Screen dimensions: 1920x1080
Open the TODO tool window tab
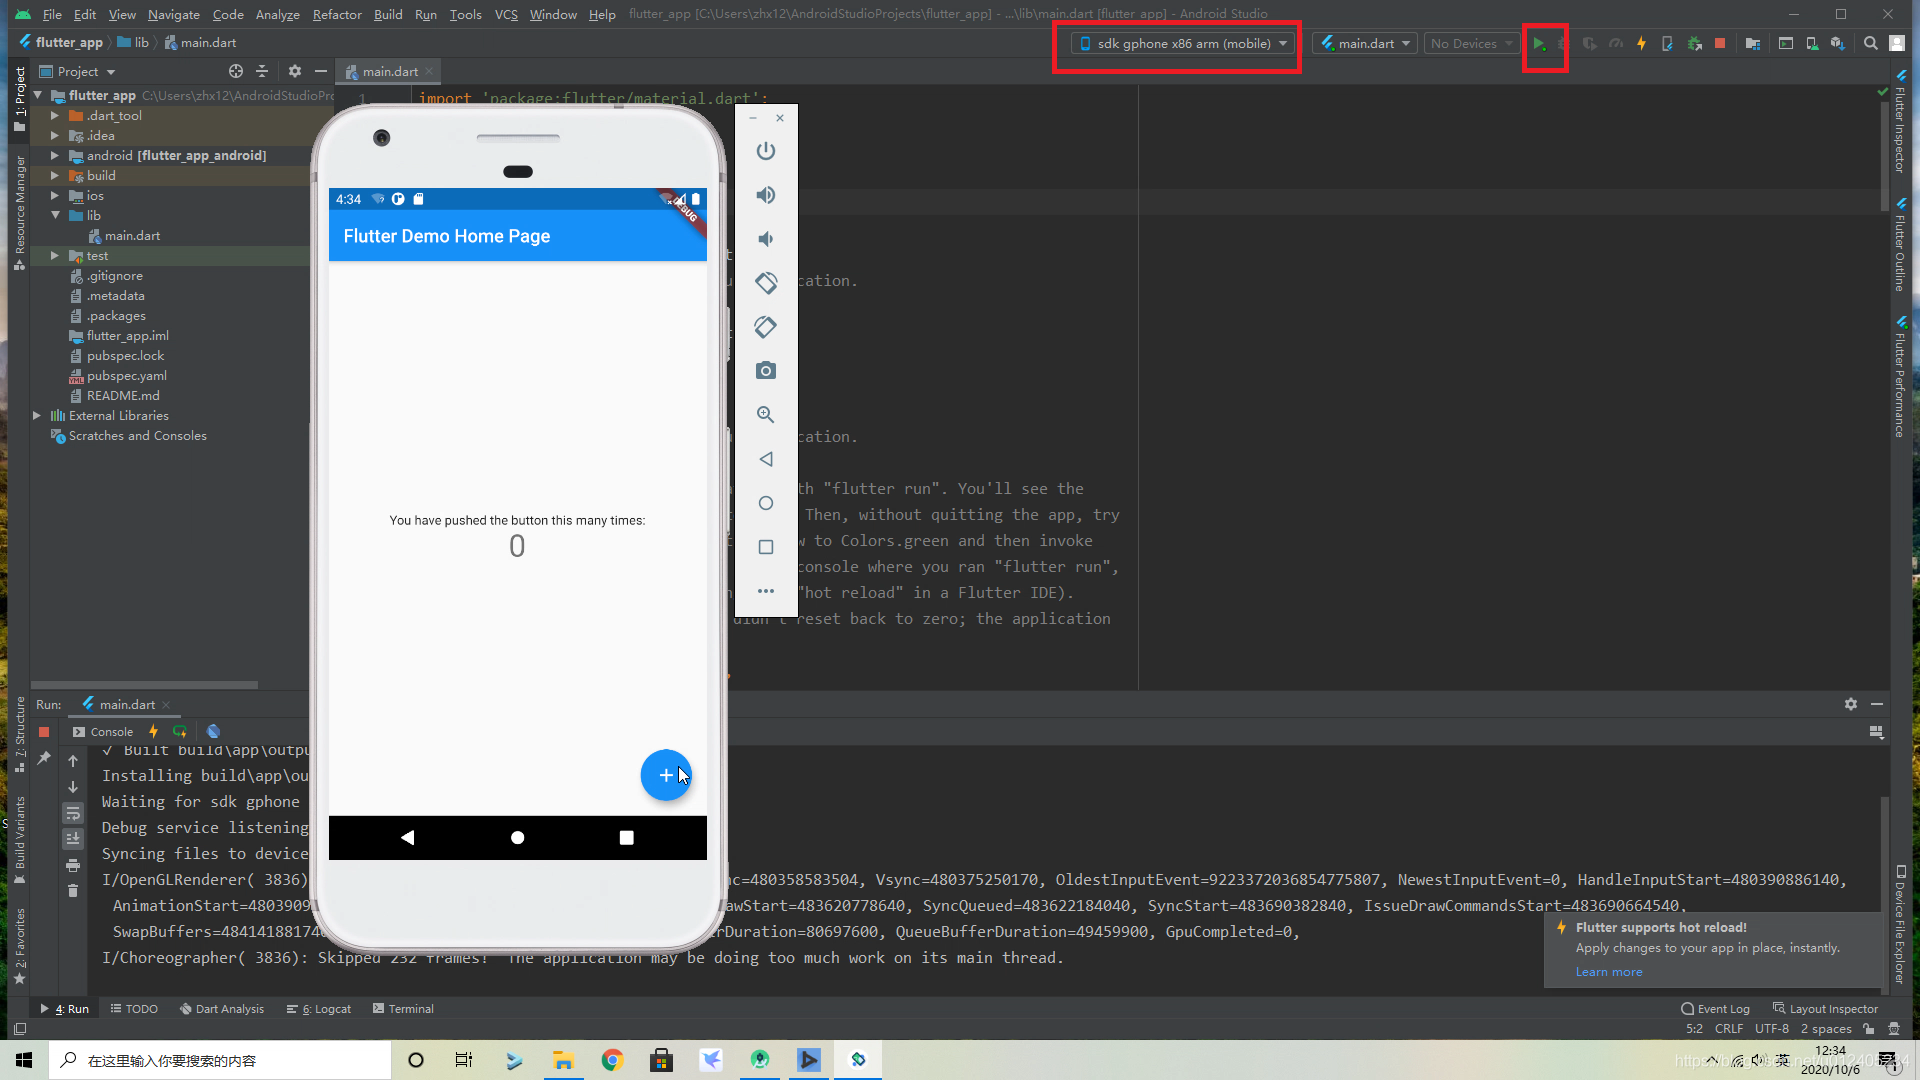[x=134, y=1009]
